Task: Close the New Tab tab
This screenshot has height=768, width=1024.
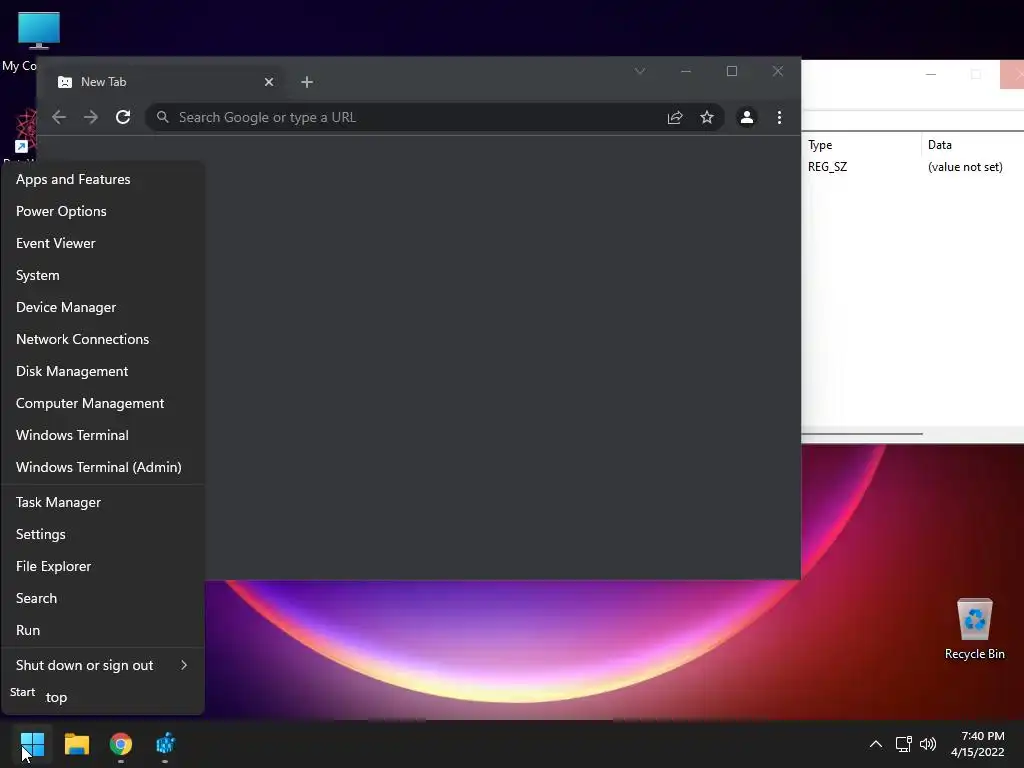Action: (x=268, y=82)
